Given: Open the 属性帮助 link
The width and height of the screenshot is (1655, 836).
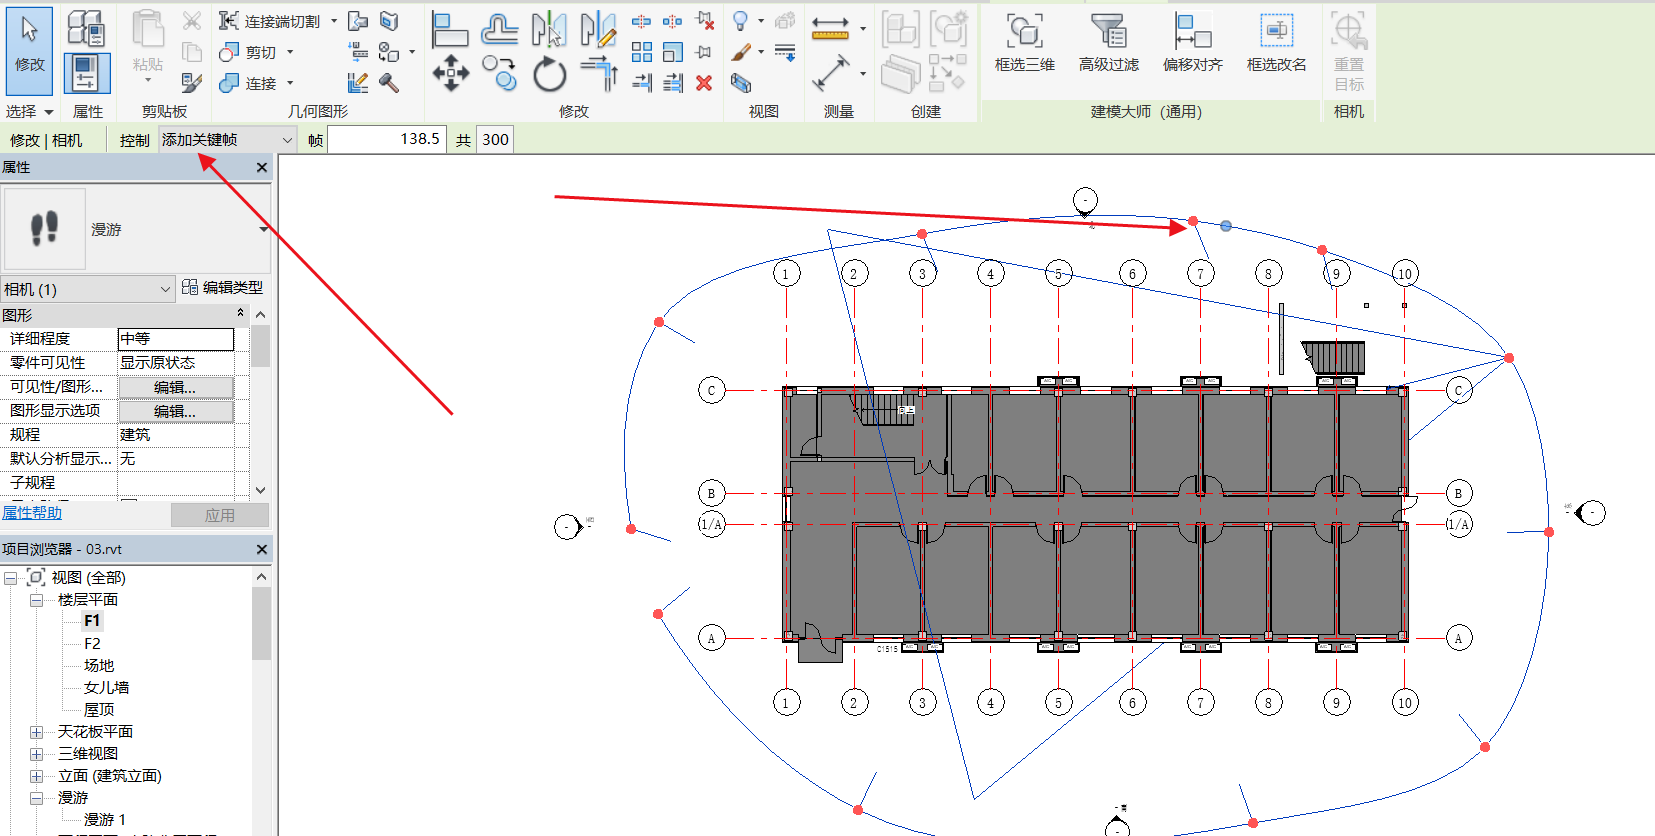Looking at the screenshot, I should click(32, 513).
